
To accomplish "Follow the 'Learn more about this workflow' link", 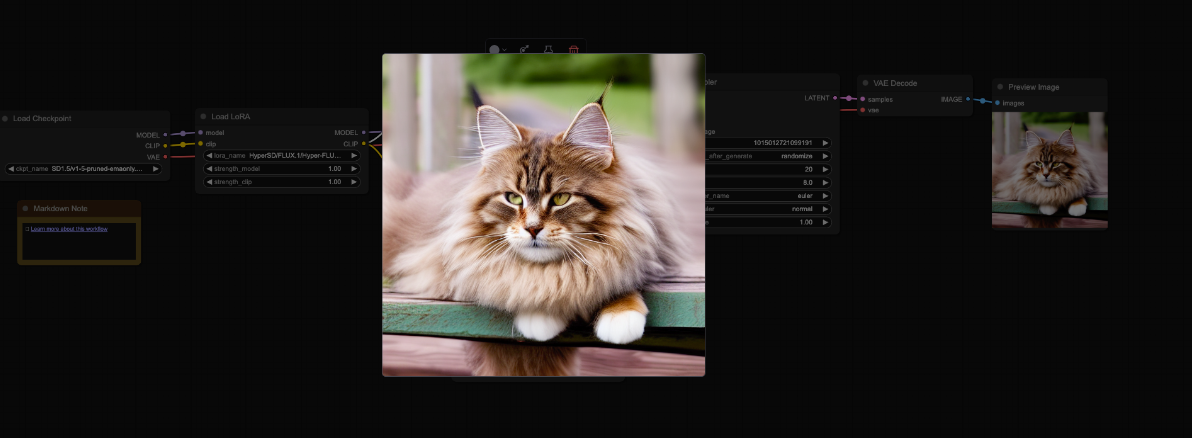I will tap(69, 229).
